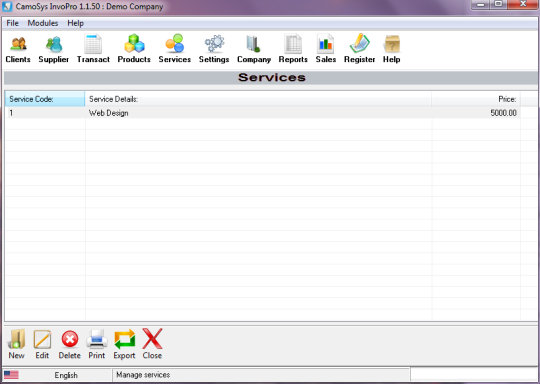Select the Web Design service row
Viewport: 540px width, 384px height.
click(x=263, y=113)
